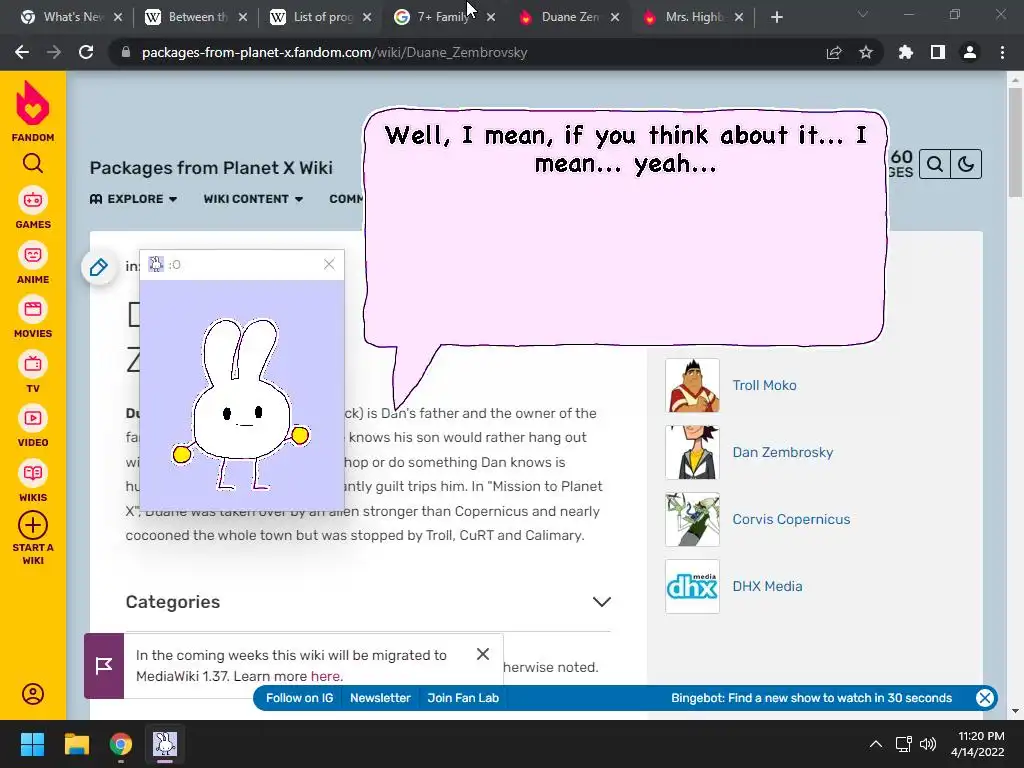Click the Packages from Planet X Wiki title
The width and height of the screenshot is (1024, 768).
tap(211, 168)
